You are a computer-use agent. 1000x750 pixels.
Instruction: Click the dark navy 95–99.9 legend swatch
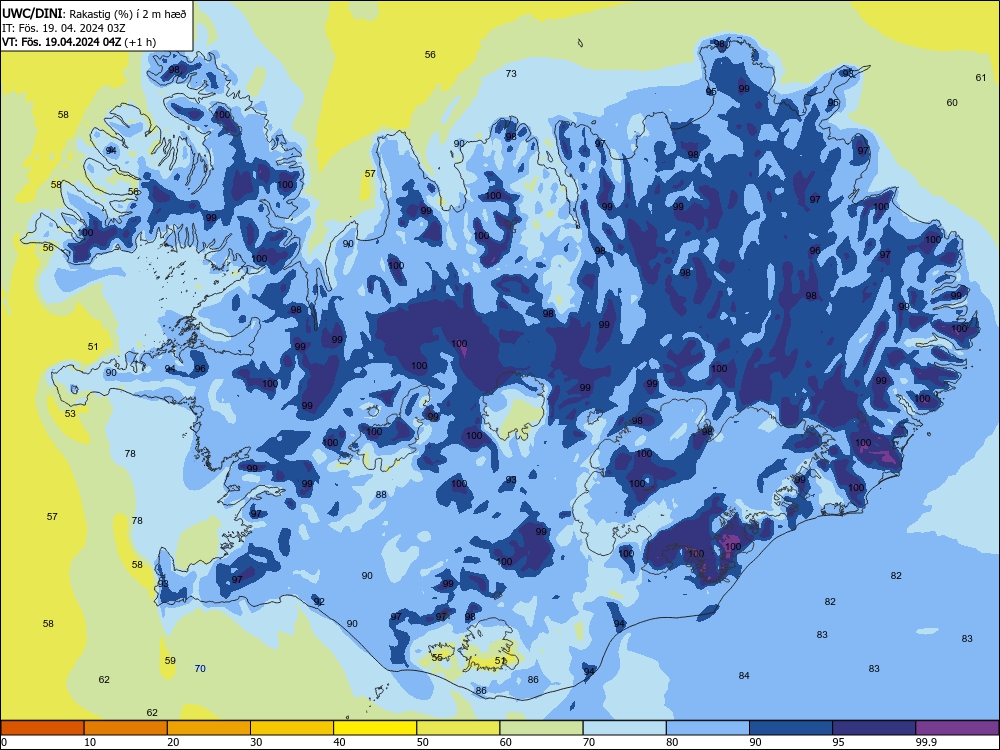pos(874,728)
